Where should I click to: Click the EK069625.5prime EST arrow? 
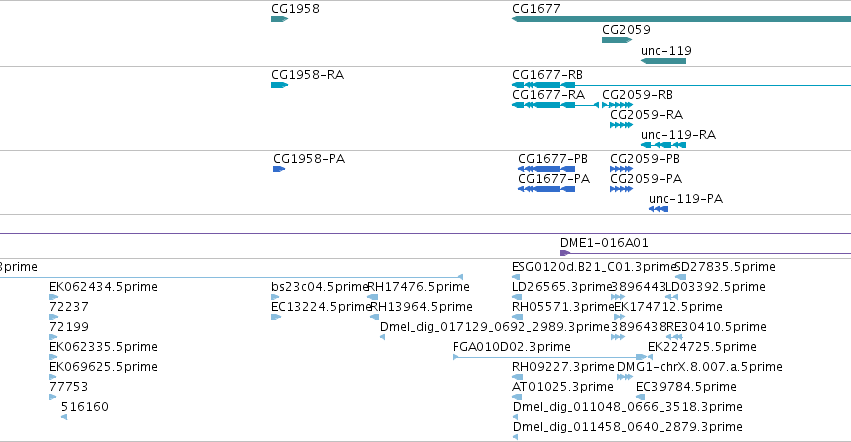[52, 377]
